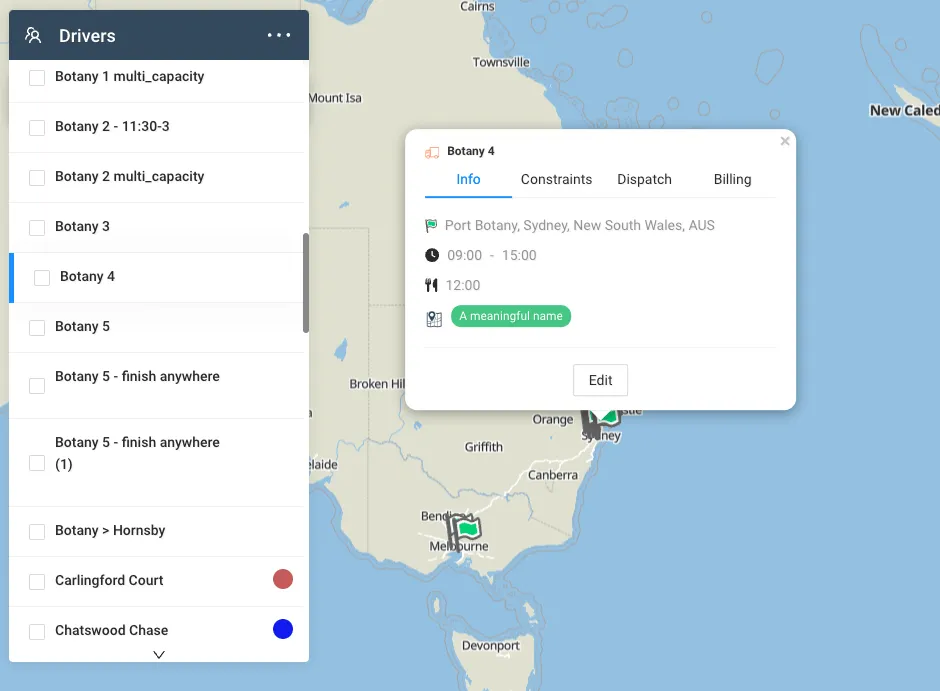
Task: Click the driver list scrollbar thumb
Action: pyautogui.click(x=306, y=283)
